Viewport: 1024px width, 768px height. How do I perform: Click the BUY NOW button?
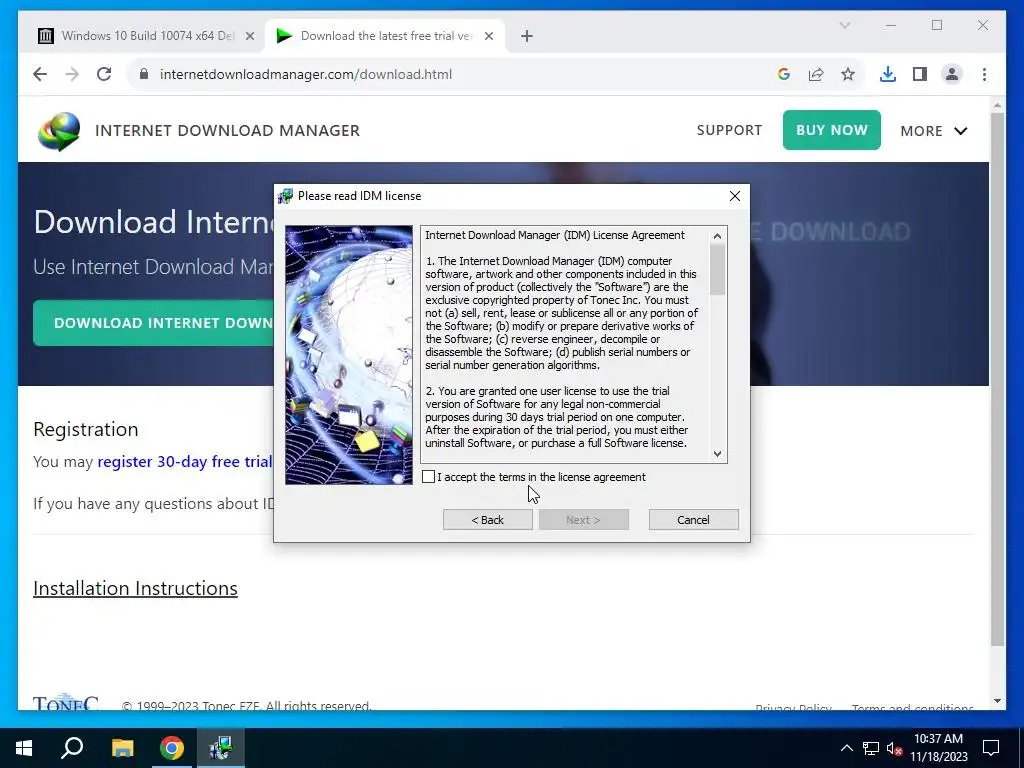pyautogui.click(x=831, y=130)
